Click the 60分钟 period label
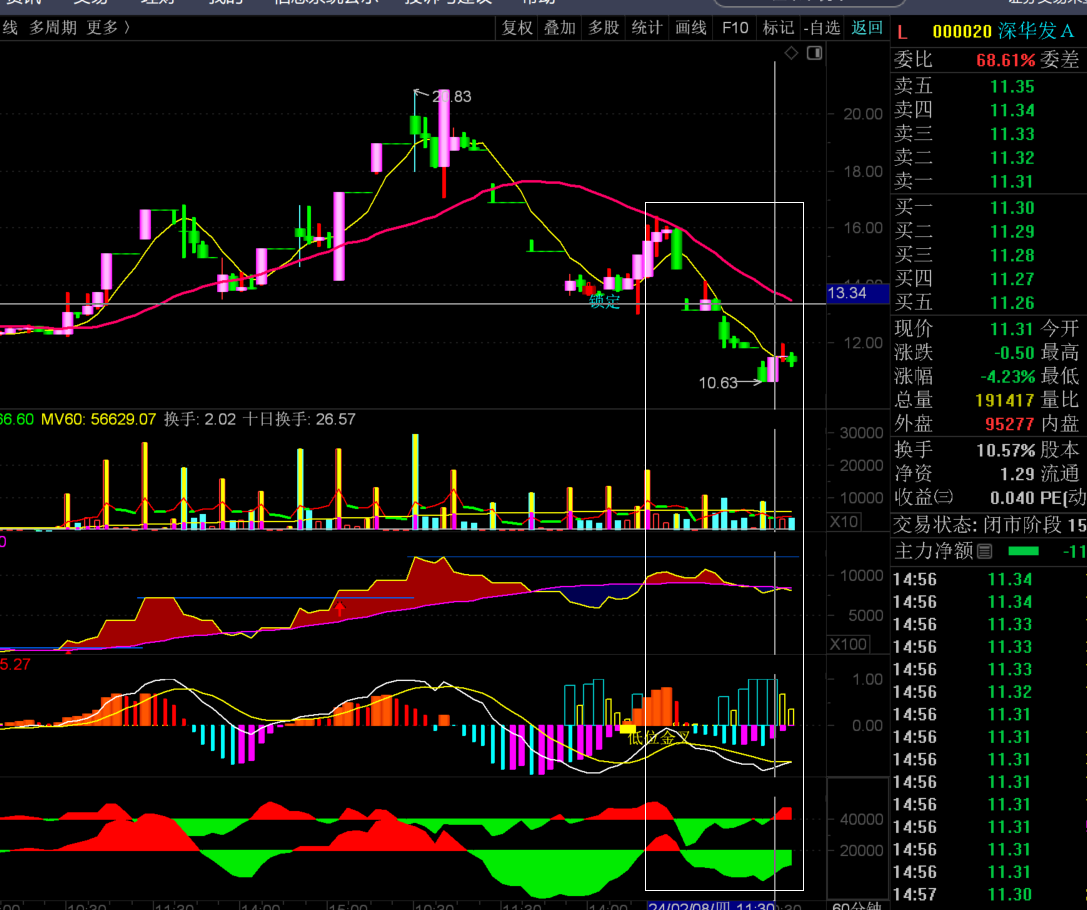This screenshot has height=910, width=1087. [857, 906]
